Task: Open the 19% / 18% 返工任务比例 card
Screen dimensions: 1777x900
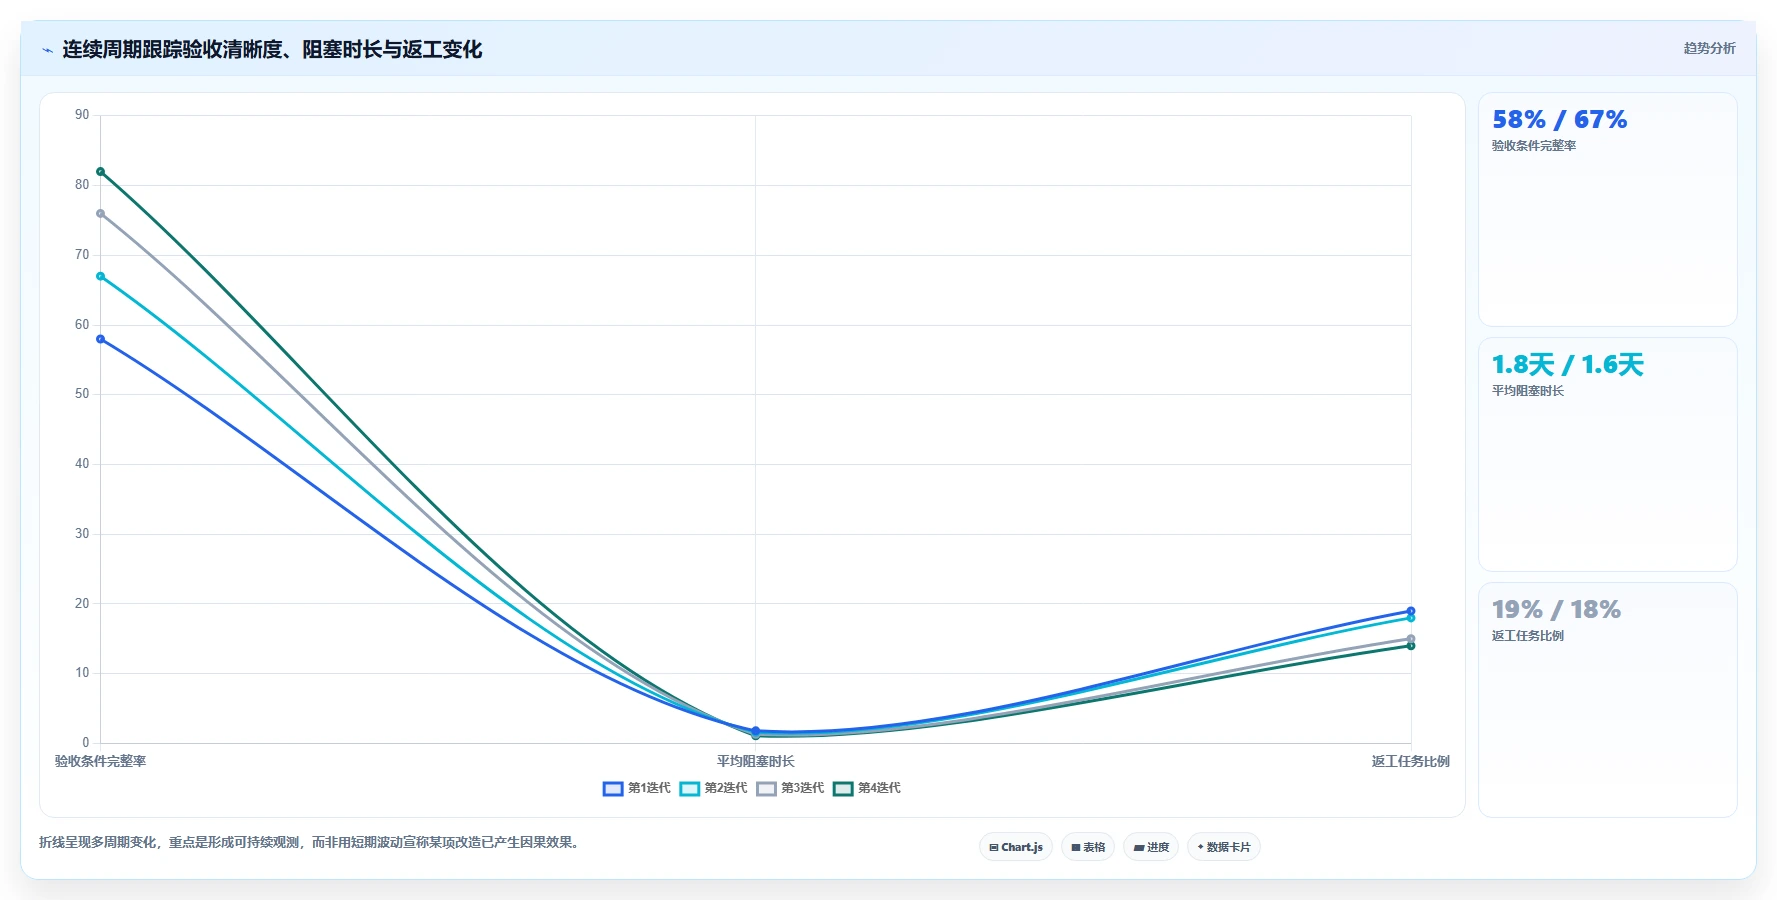Action: [1607, 700]
